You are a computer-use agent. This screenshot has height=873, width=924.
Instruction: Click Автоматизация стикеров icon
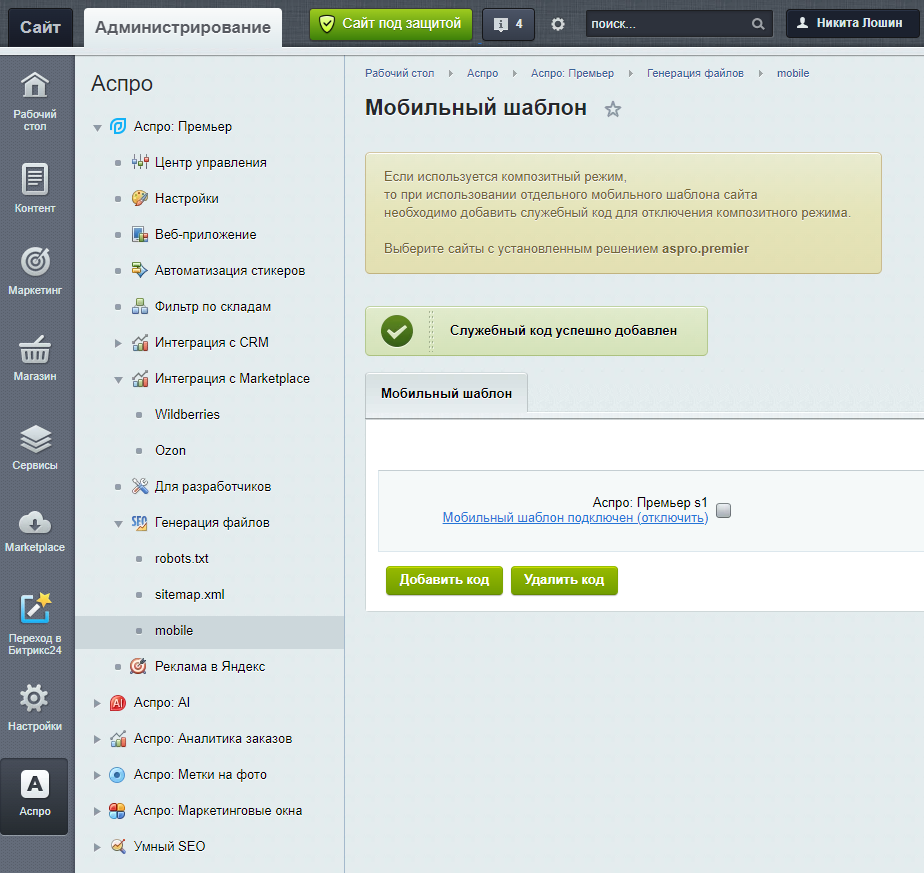tap(140, 270)
